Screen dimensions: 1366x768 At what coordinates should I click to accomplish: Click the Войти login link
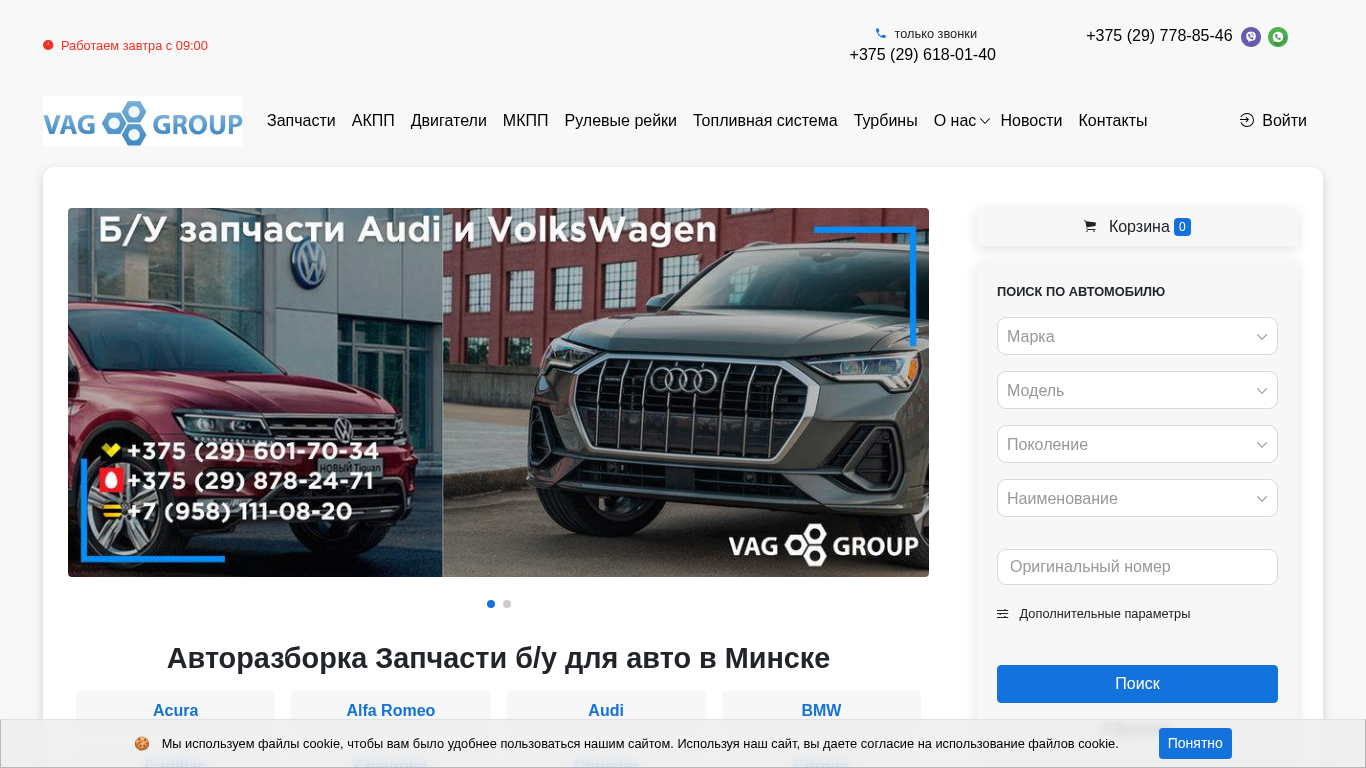tap(1284, 121)
